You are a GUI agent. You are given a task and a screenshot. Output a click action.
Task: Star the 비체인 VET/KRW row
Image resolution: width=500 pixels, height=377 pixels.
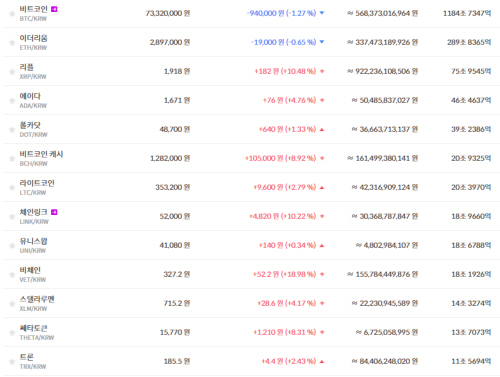(x=12, y=275)
